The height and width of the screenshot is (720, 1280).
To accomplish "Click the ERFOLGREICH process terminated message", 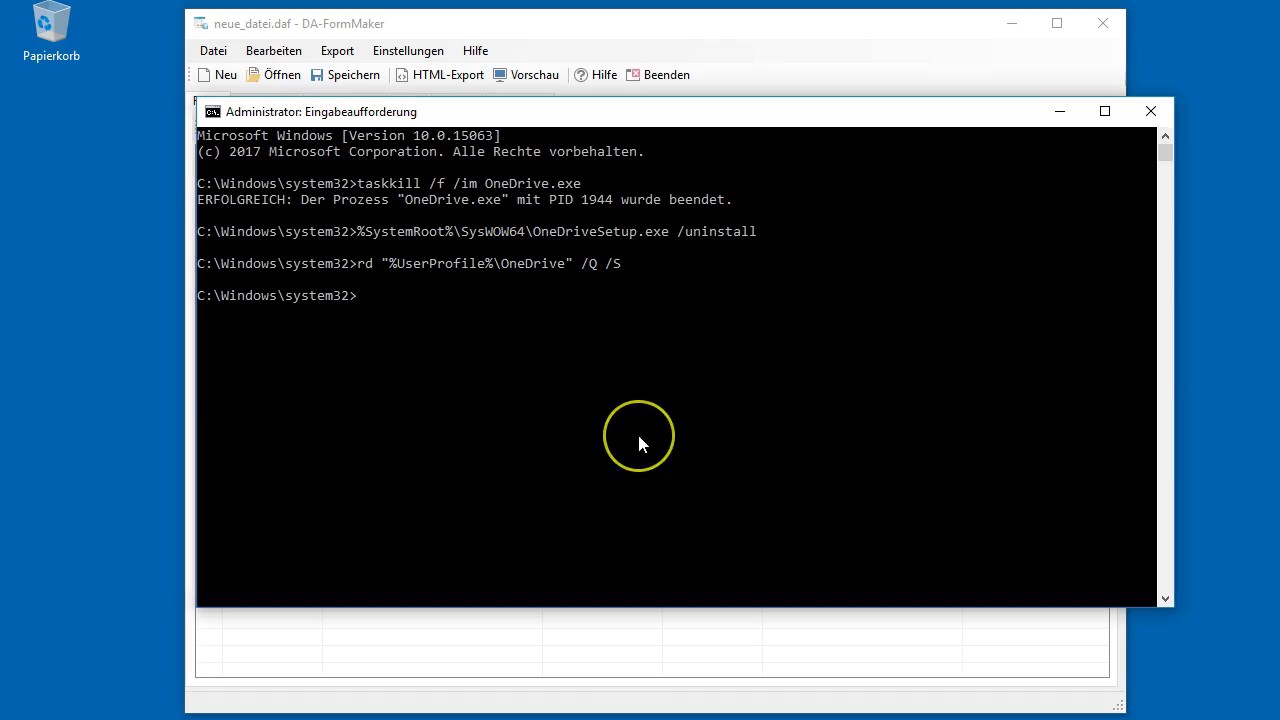I will coord(465,200).
